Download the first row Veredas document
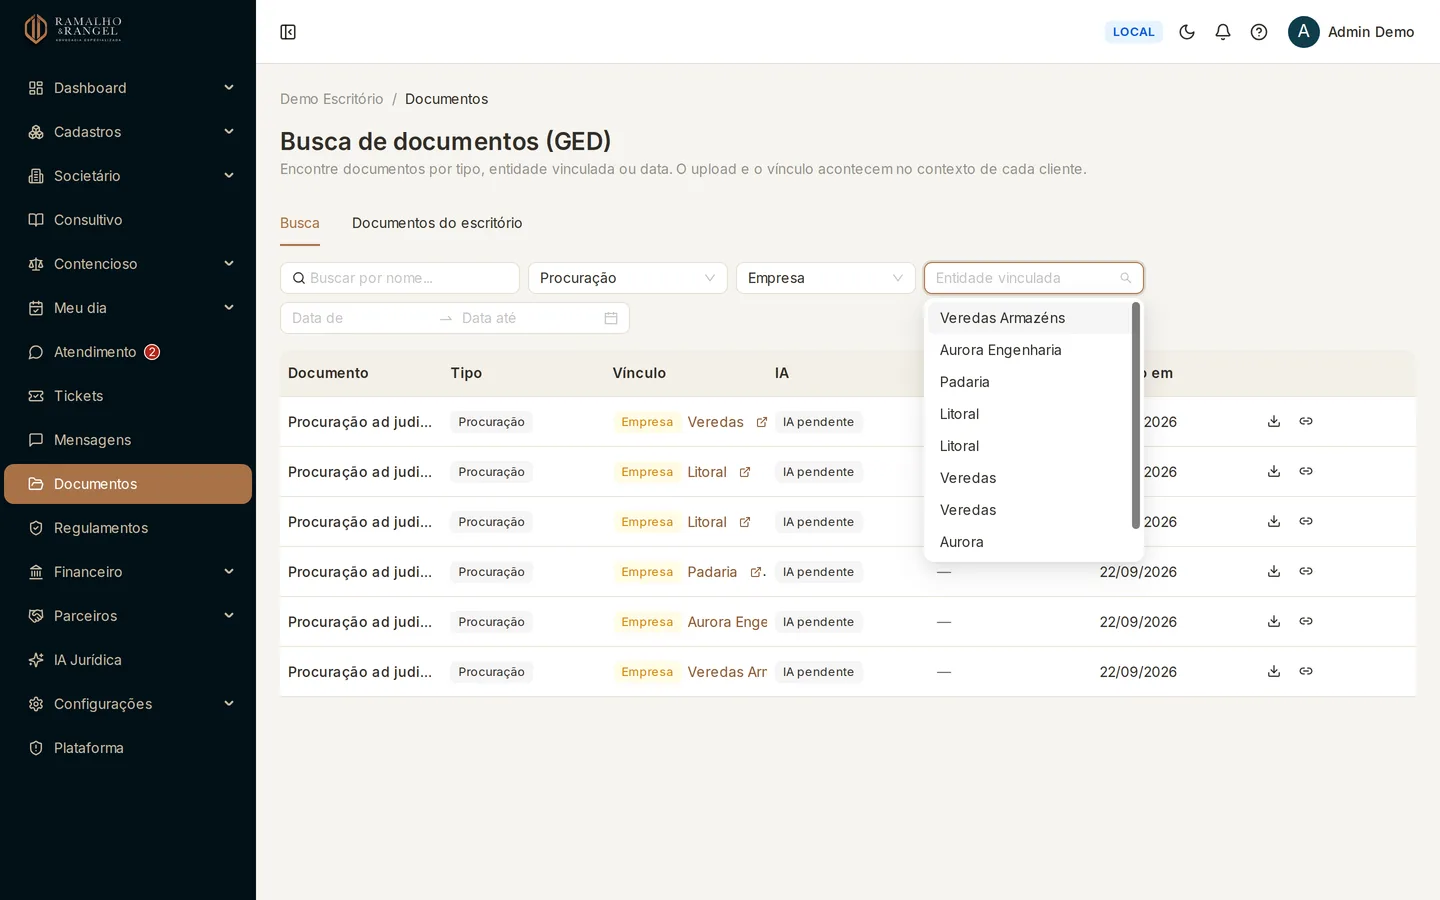The width and height of the screenshot is (1440, 900). tap(1274, 421)
